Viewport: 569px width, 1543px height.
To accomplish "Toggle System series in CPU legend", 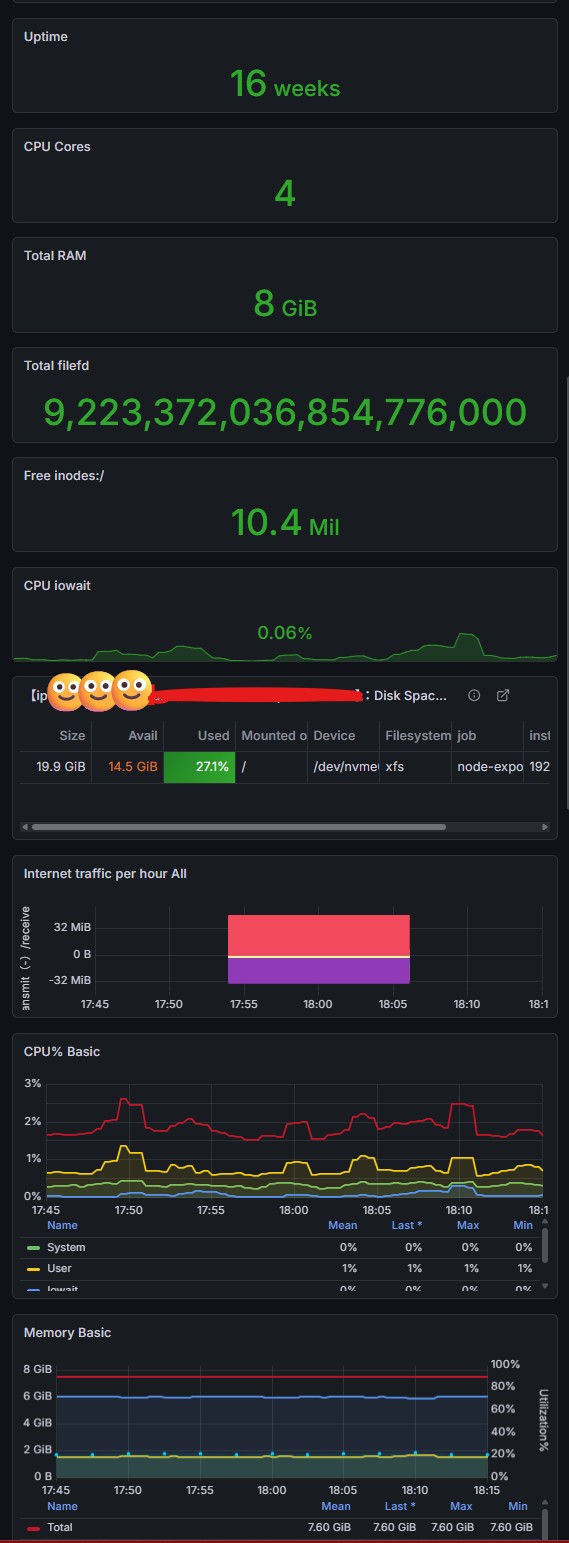I will point(66,1247).
